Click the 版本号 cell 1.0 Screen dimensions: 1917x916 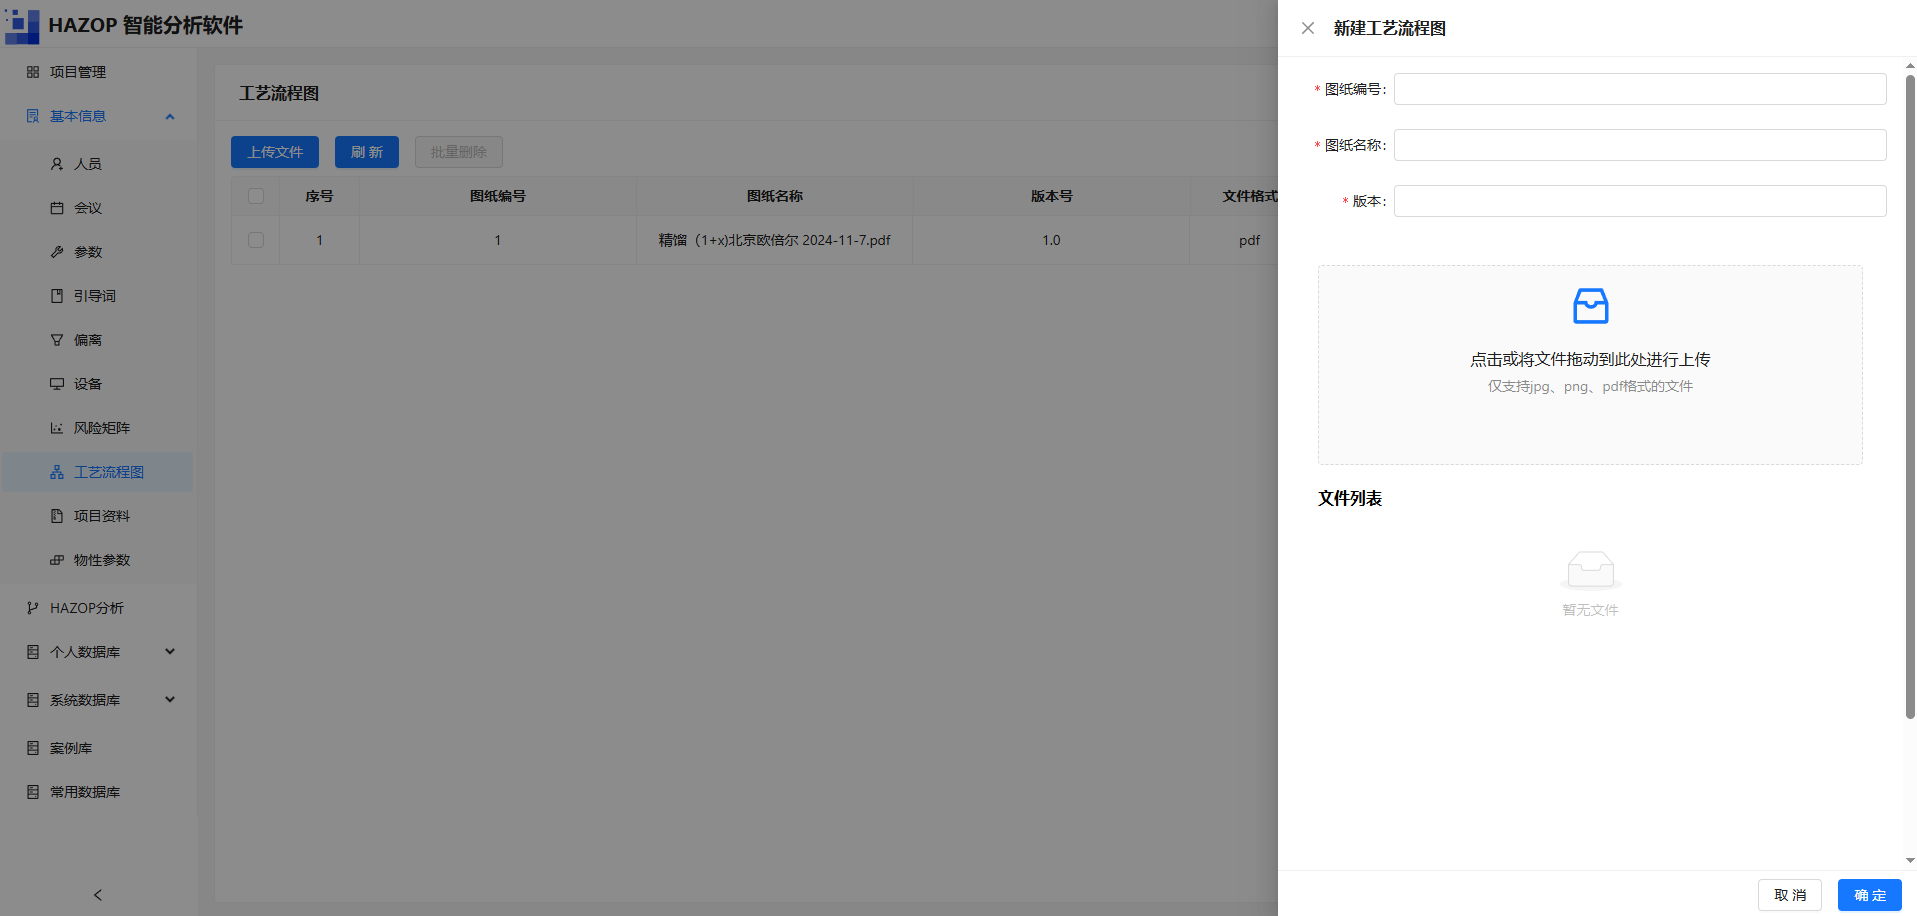coord(1051,240)
